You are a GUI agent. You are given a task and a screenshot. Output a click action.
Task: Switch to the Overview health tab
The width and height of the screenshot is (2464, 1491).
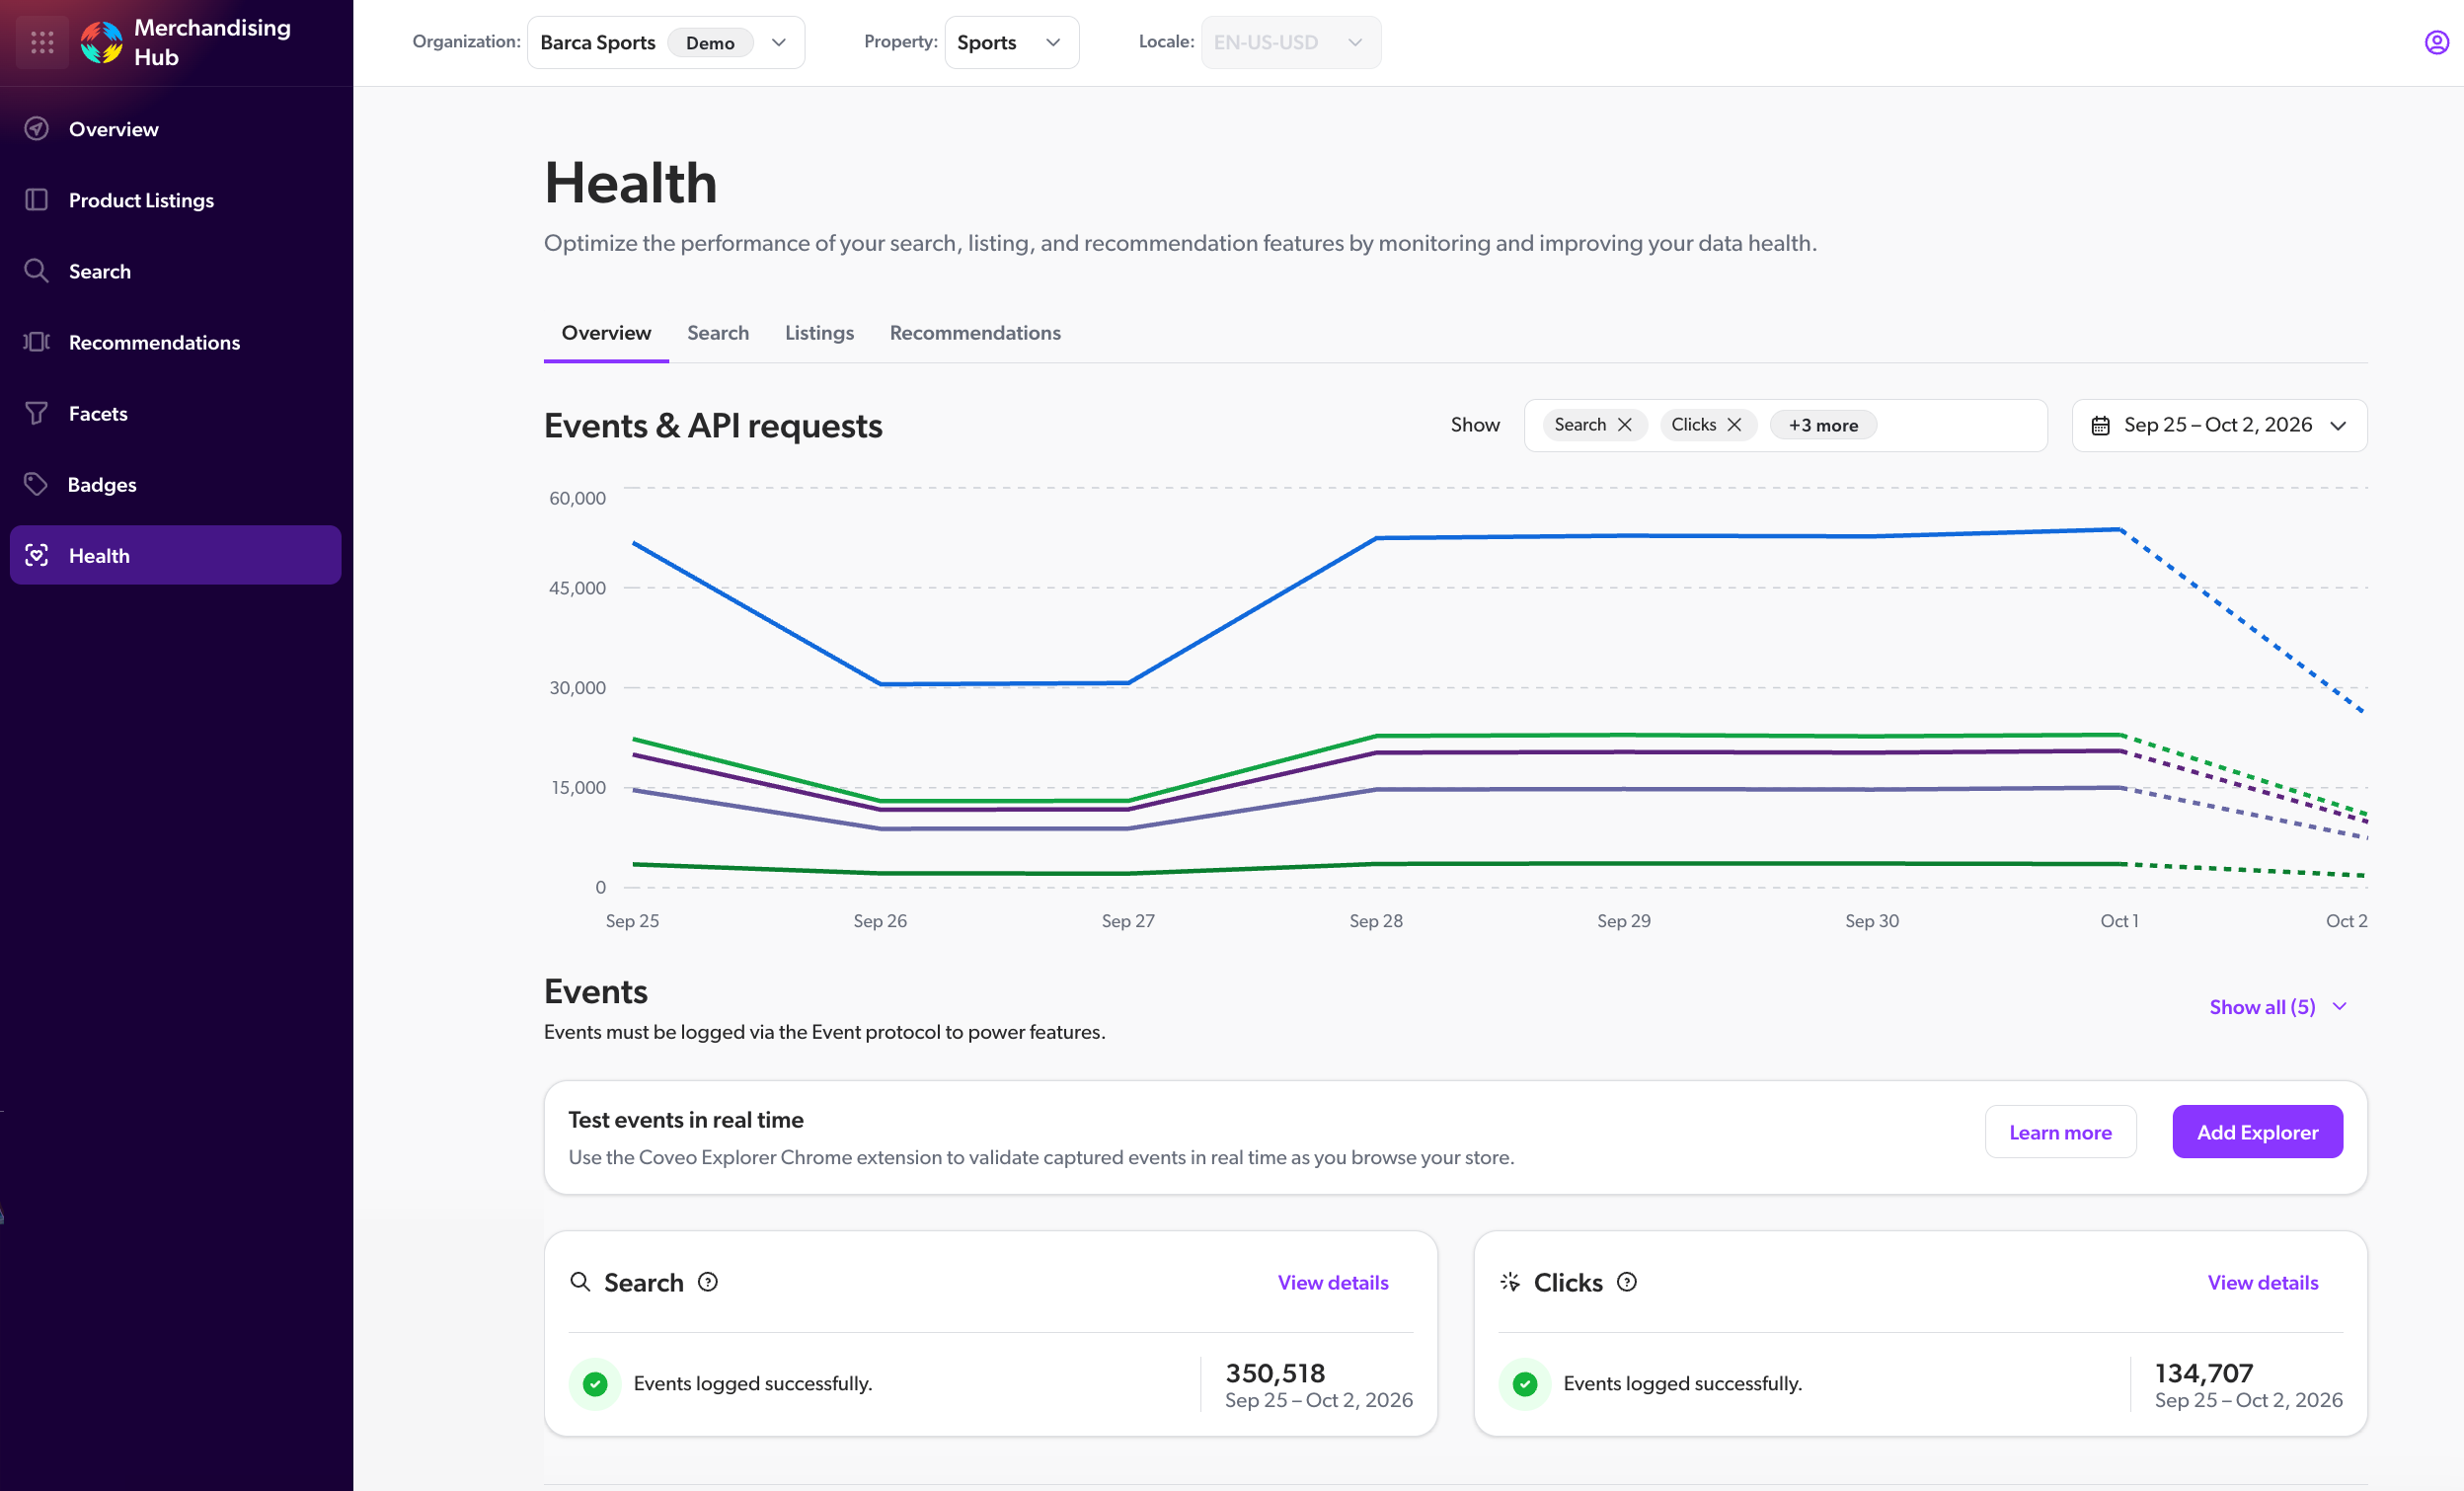606,333
